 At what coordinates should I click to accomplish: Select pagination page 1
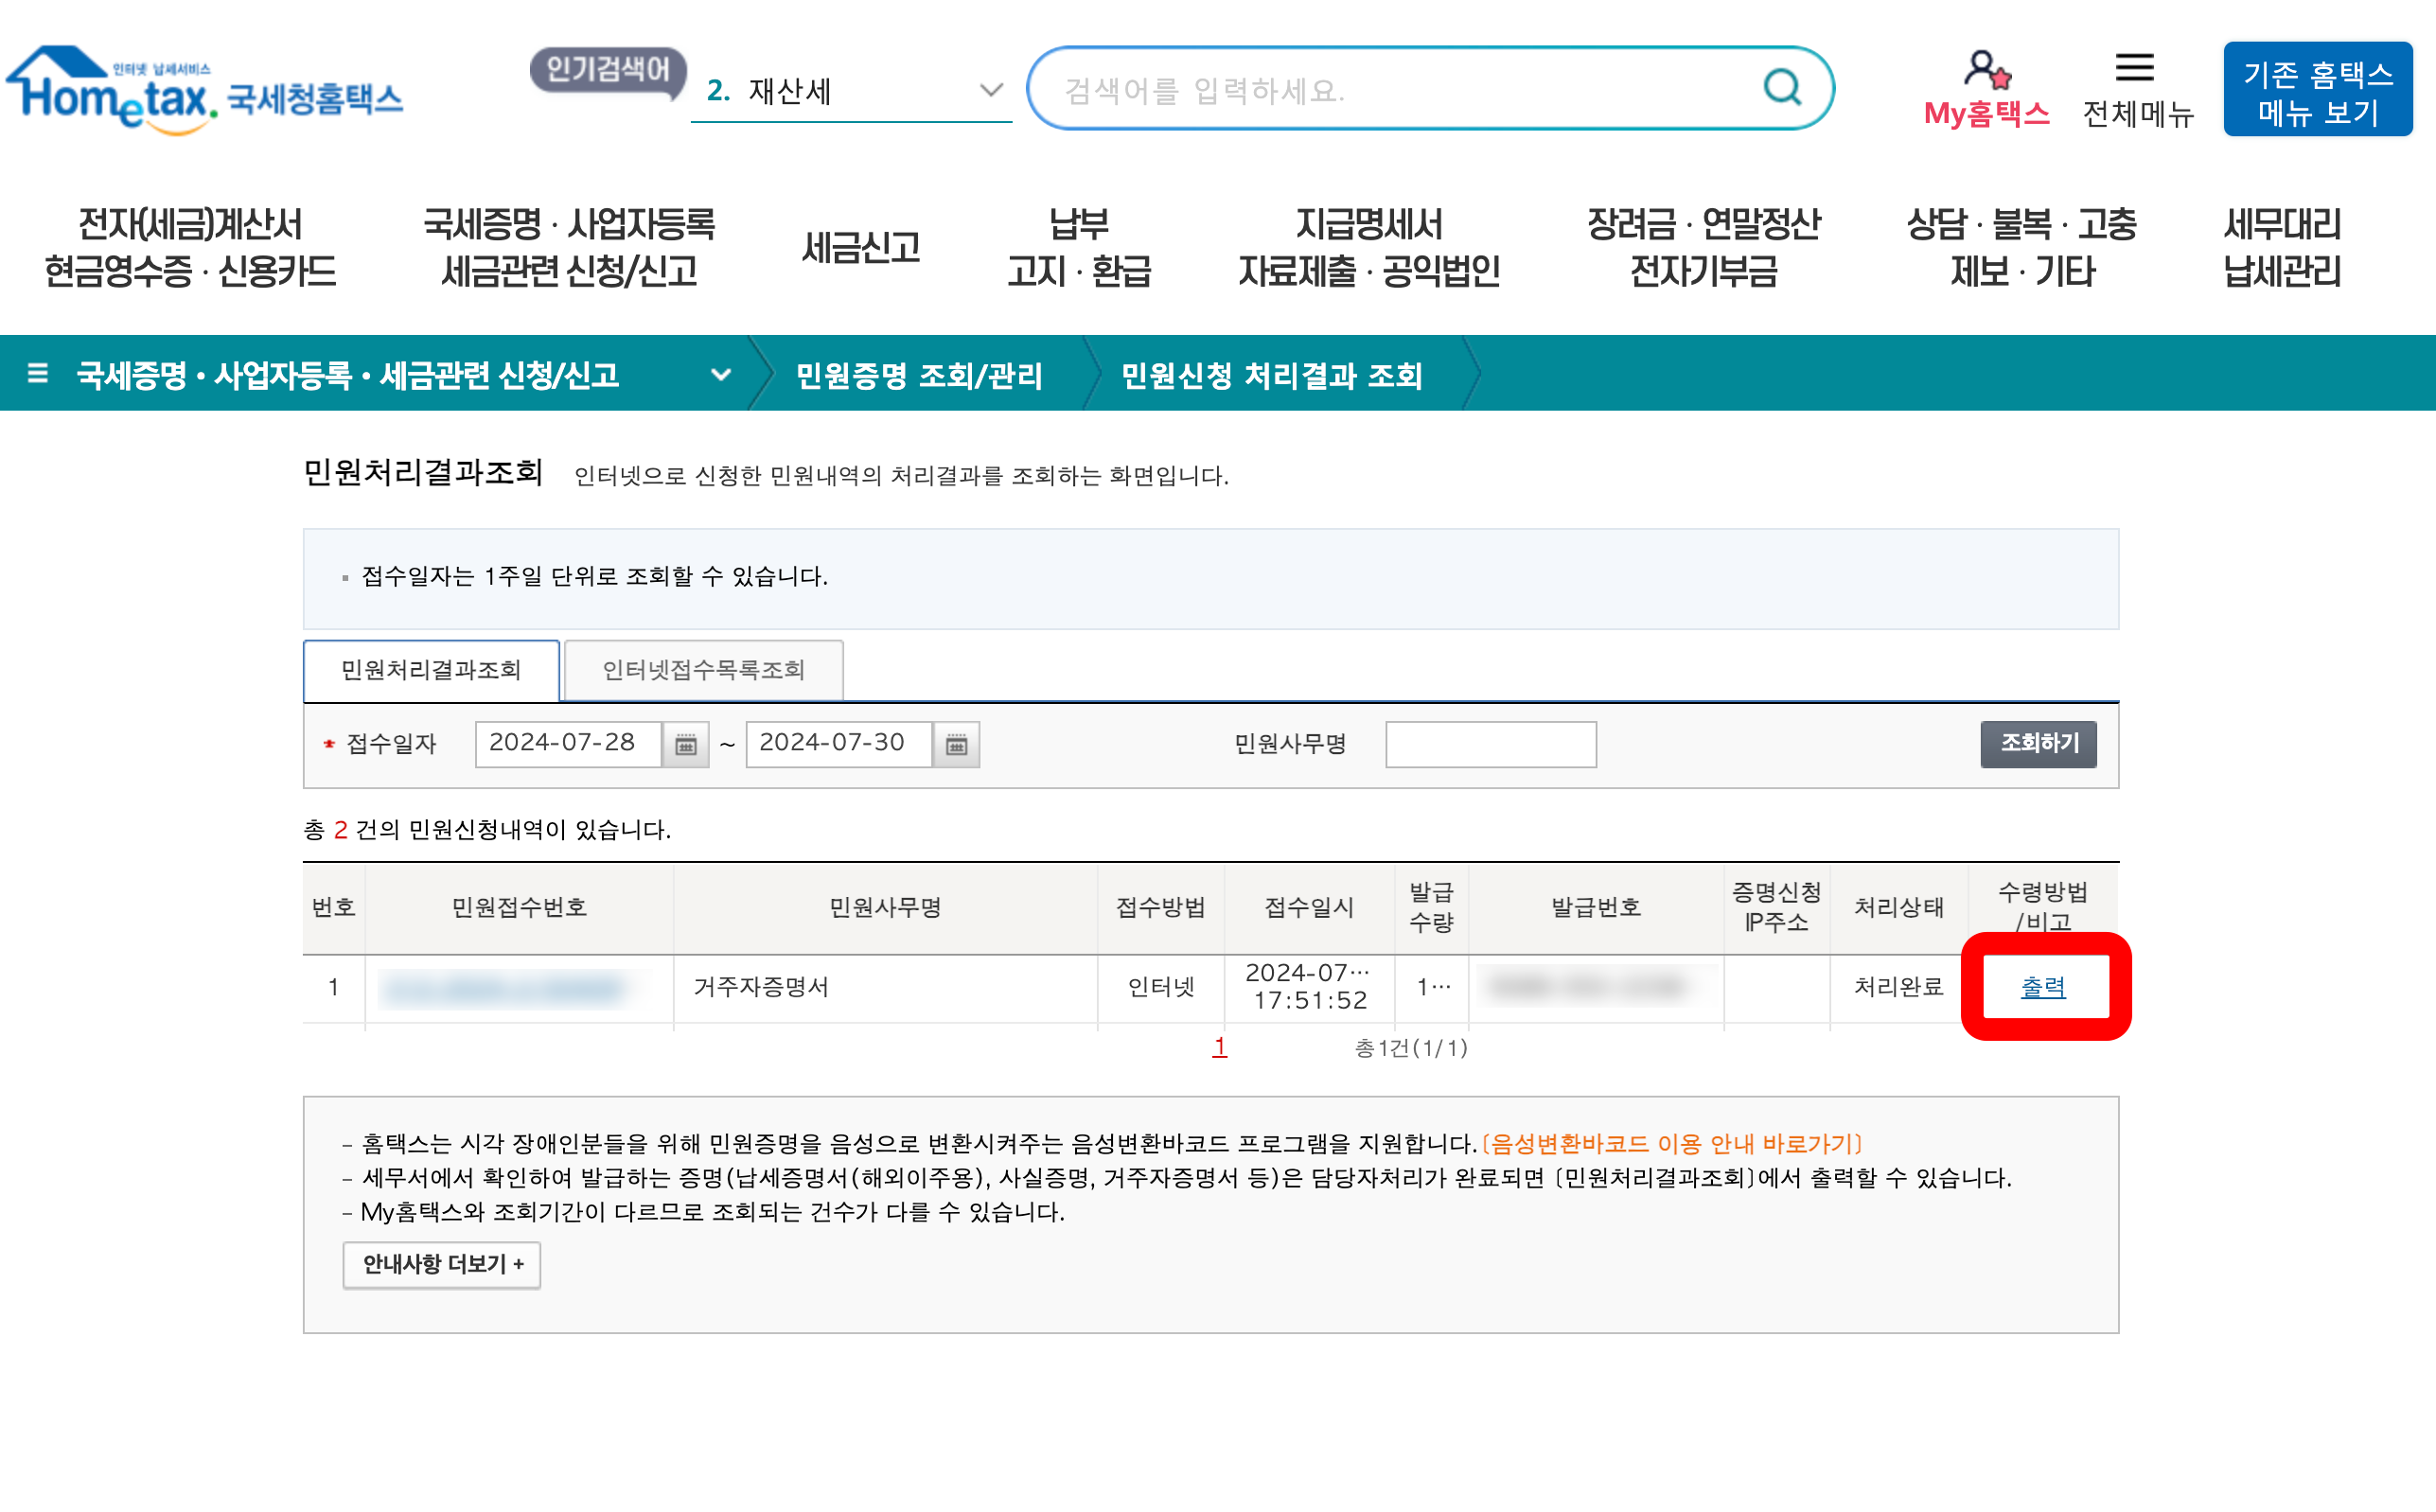coord(1219,1047)
